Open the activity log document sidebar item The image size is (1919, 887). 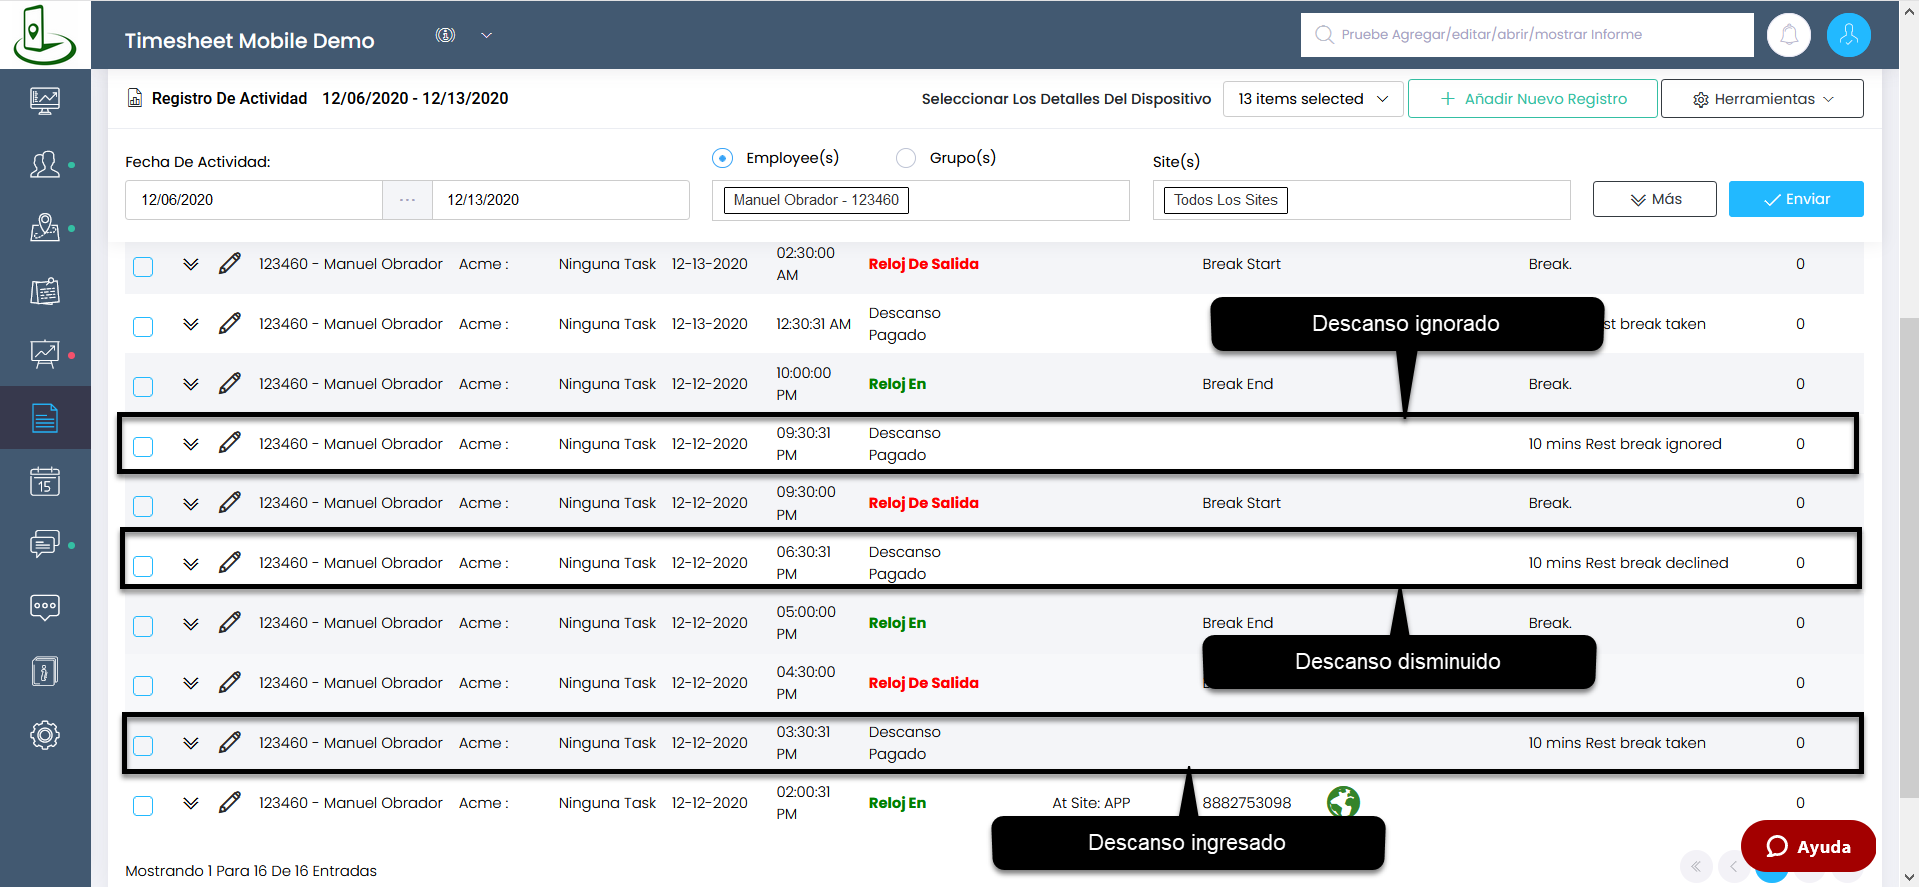pyautogui.click(x=45, y=418)
